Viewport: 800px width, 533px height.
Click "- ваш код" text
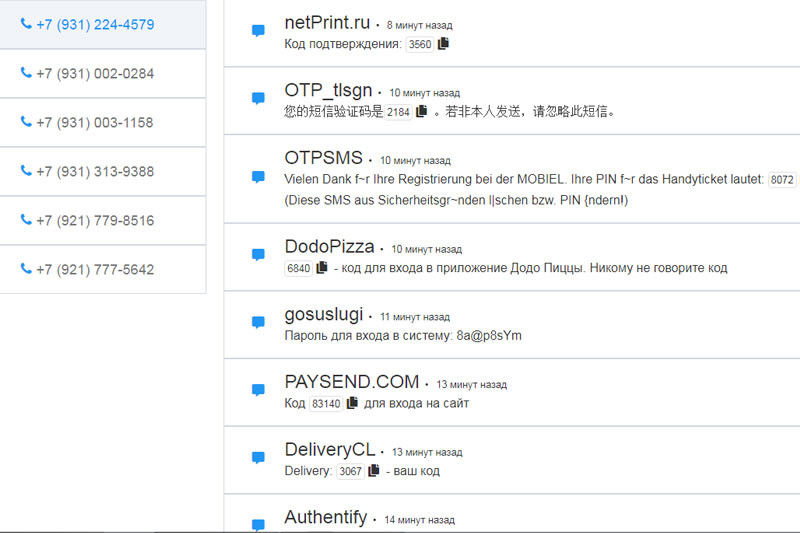413,471
